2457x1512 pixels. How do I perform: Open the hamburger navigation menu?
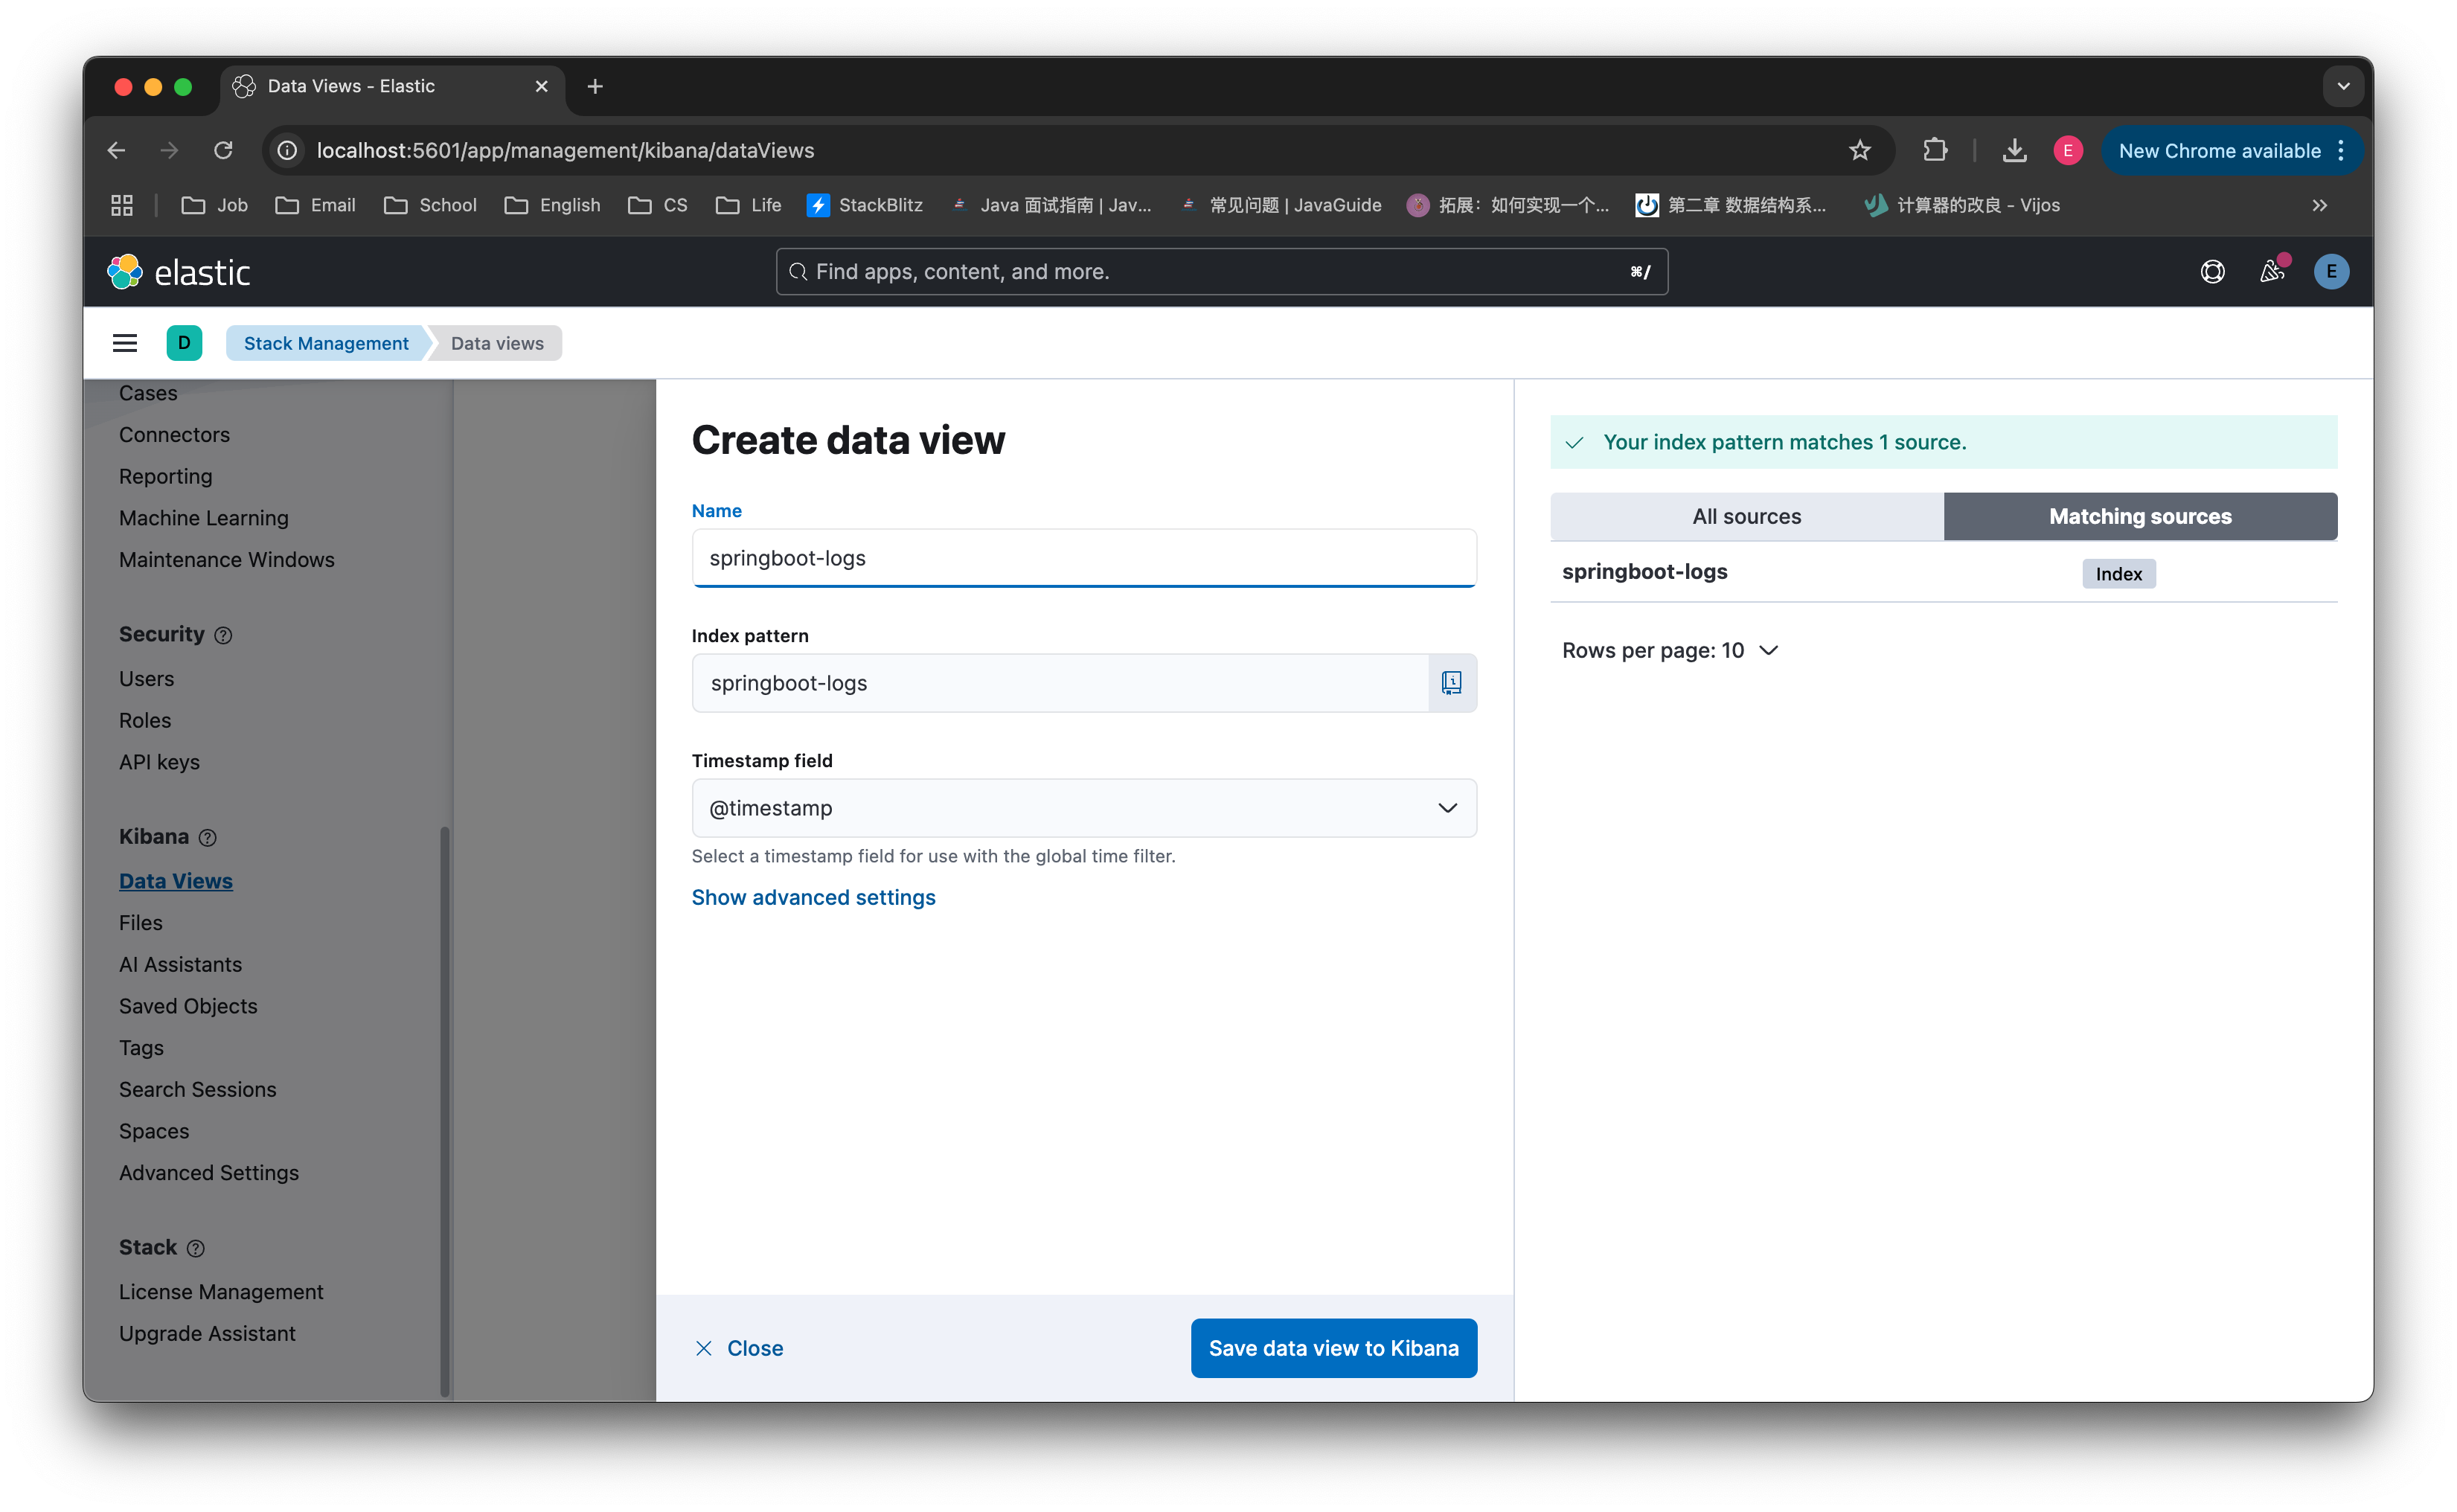click(x=124, y=343)
